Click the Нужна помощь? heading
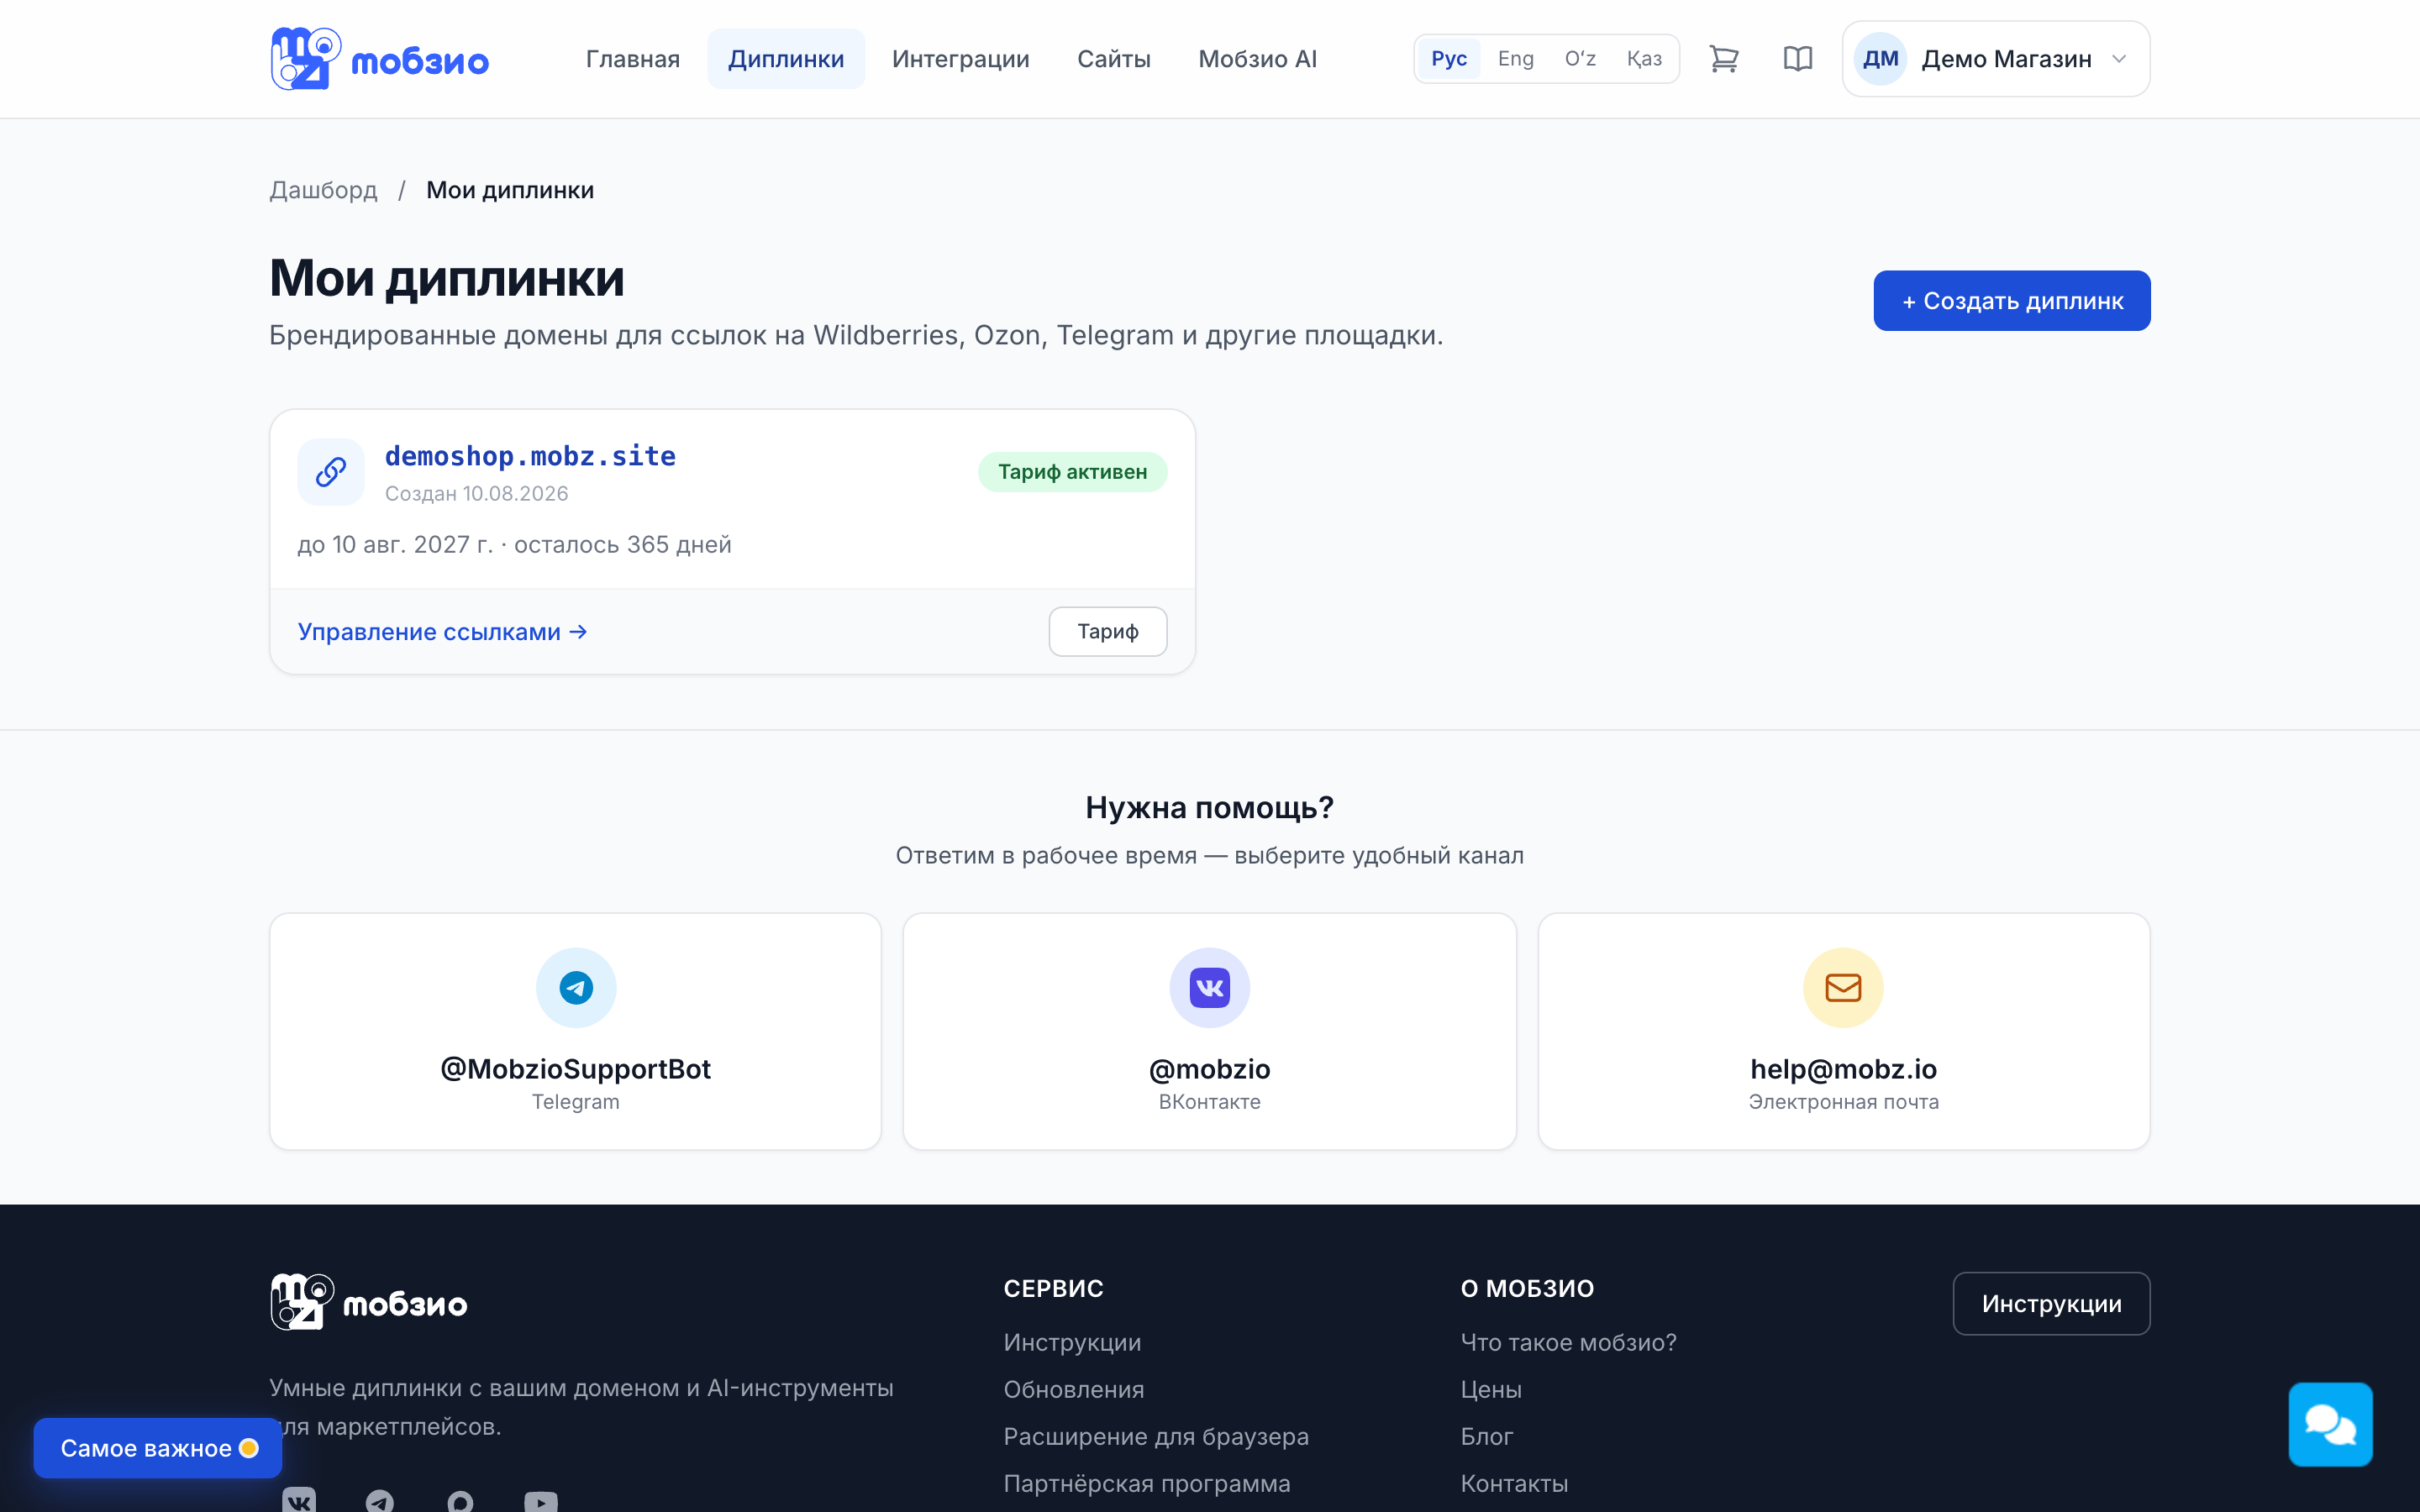This screenshot has height=1512, width=2420. (1209, 808)
